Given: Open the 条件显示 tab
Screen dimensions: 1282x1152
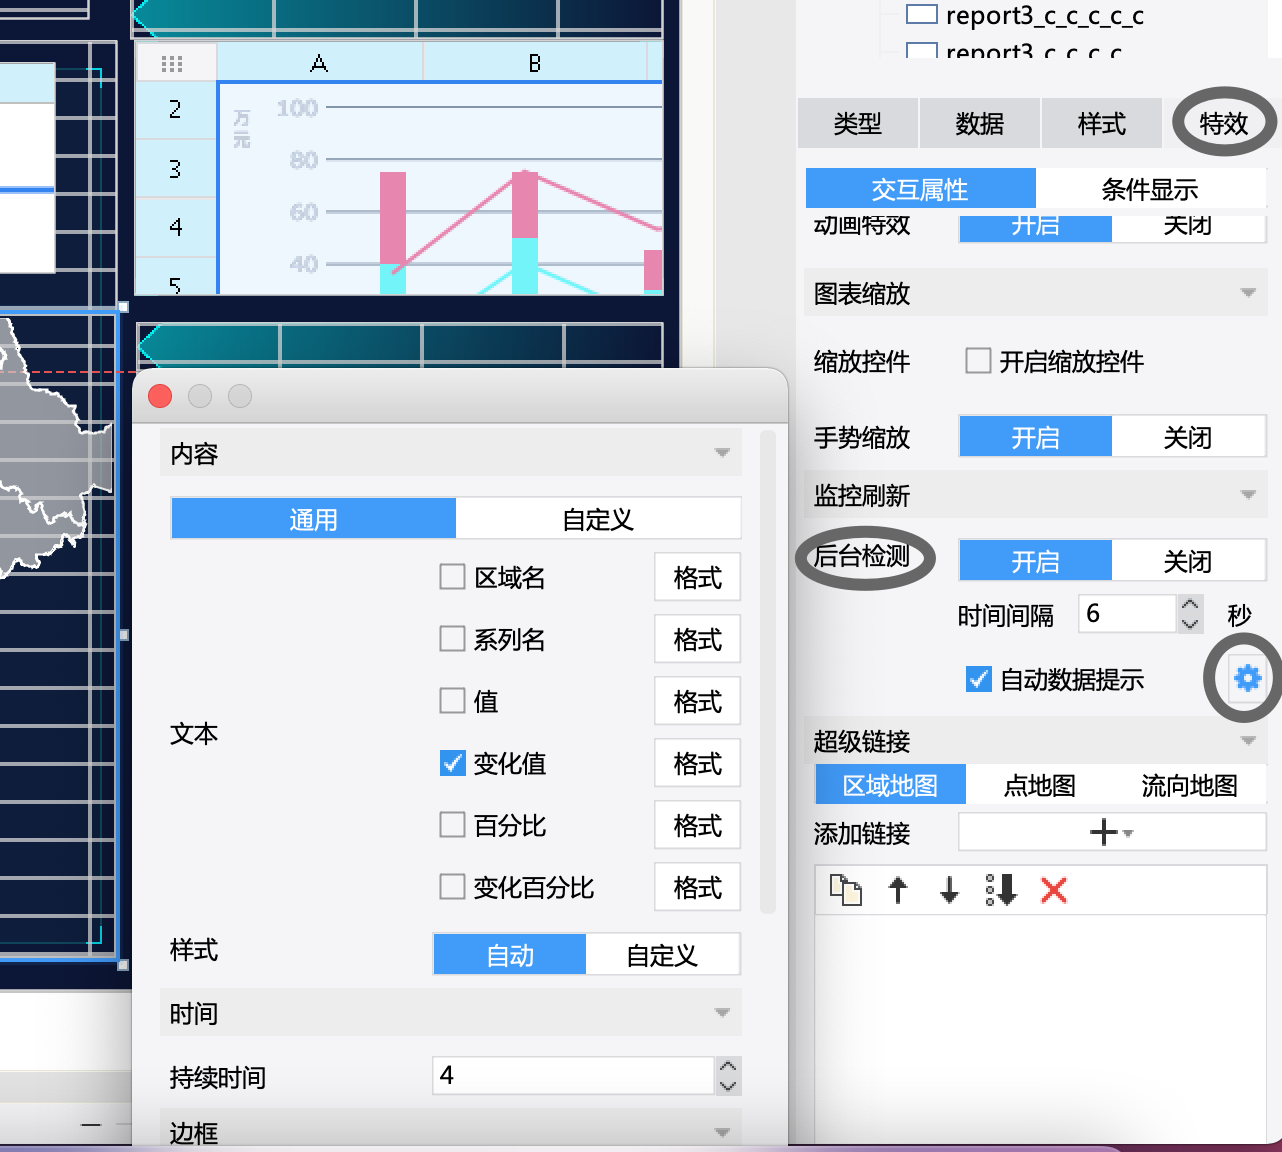Looking at the screenshot, I should (1149, 189).
